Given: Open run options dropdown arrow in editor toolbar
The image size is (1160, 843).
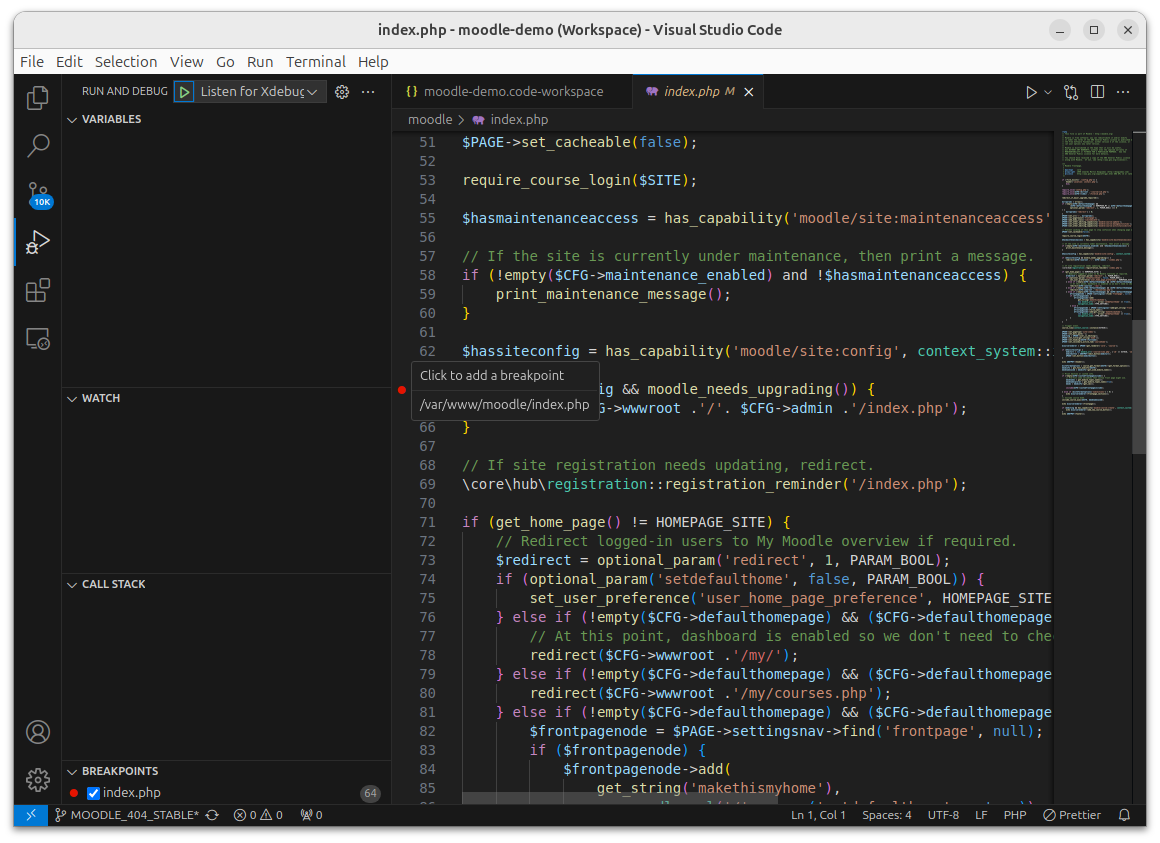Looking at the screenshot, I should click(1048, 92).
